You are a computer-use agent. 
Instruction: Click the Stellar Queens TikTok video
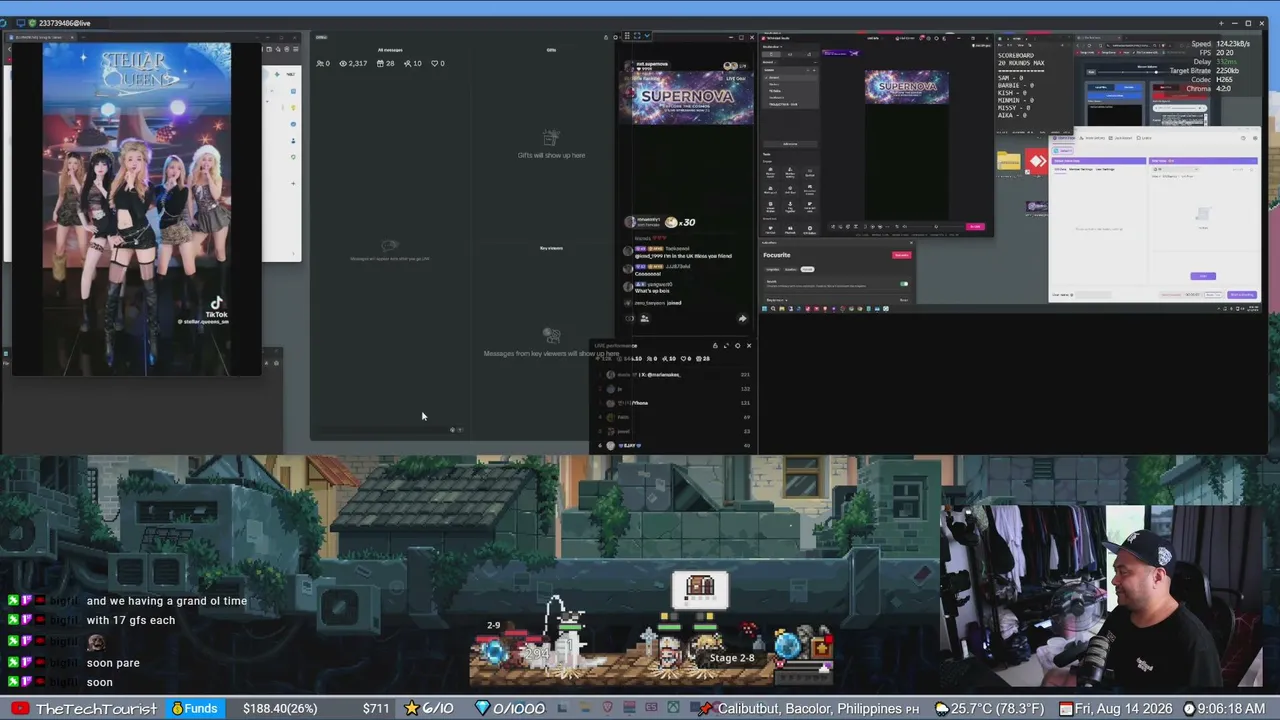(x=136, y=209)
